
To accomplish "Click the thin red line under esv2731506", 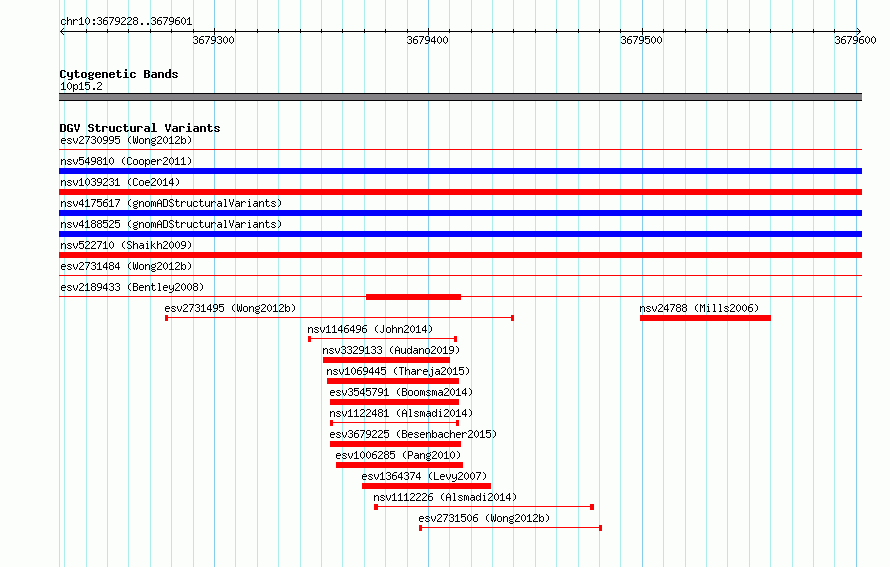I will pos(510,528).
